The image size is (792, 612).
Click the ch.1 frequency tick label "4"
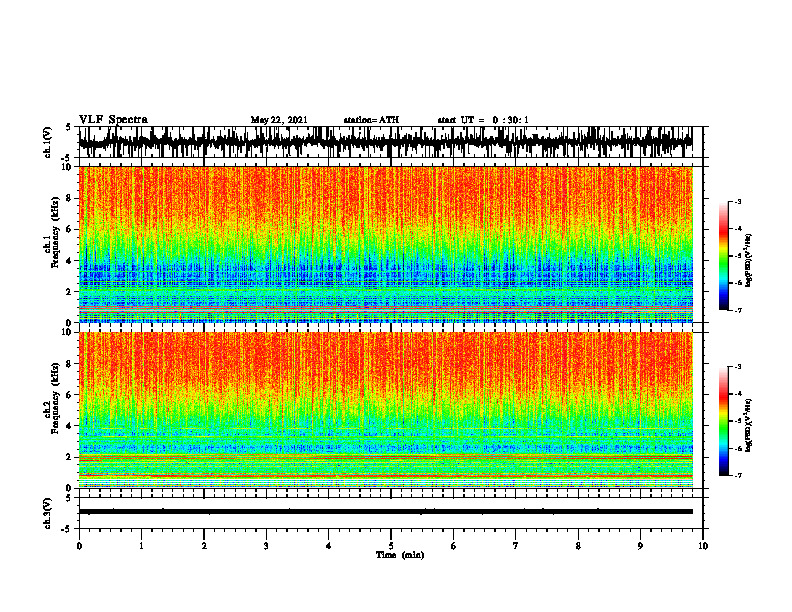pos(69,261)
